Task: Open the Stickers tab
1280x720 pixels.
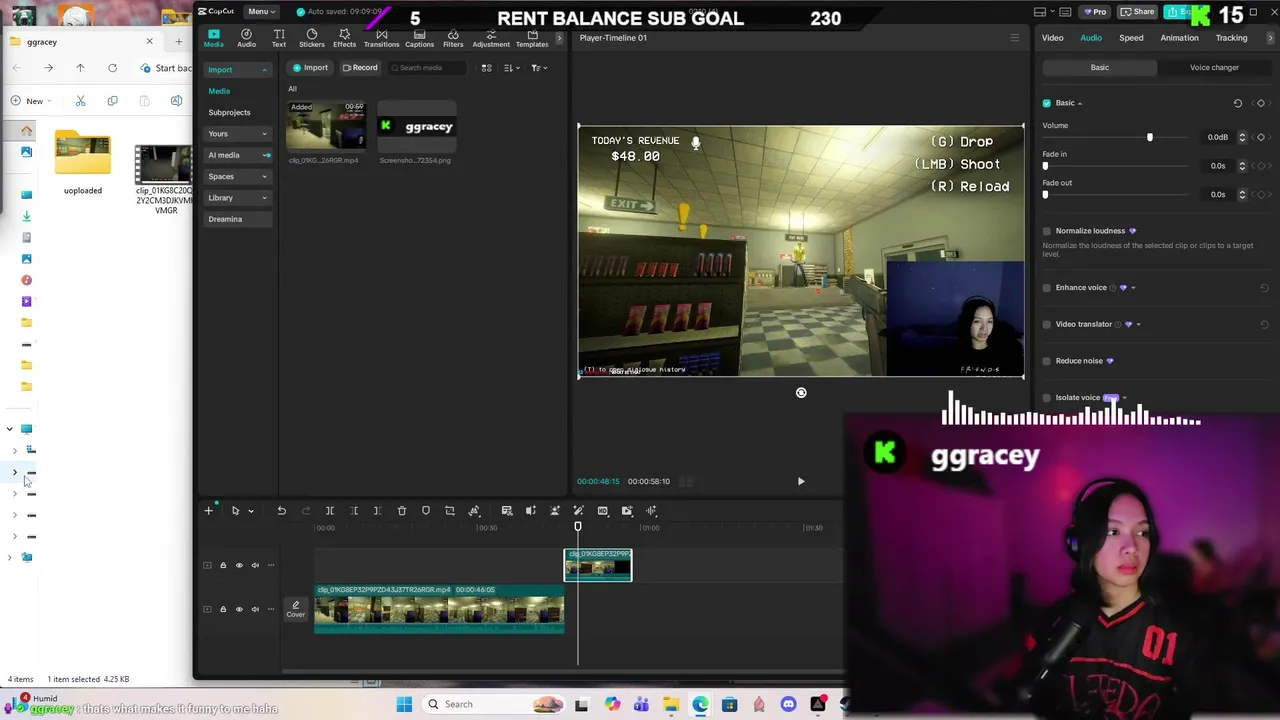Action: pos(312,38)
